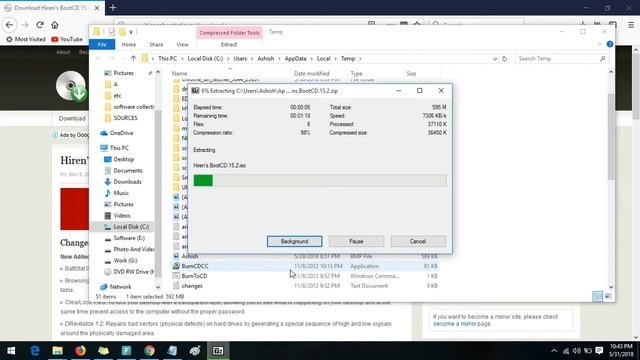Open the Windows Start menu
This screenshot has height=360, width=640.
[x=11, y=351]
